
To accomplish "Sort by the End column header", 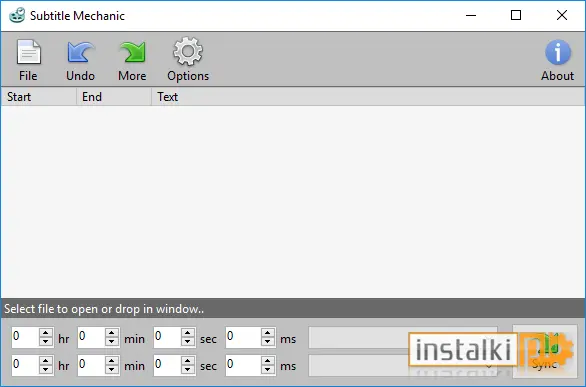I will click(114, 97).
